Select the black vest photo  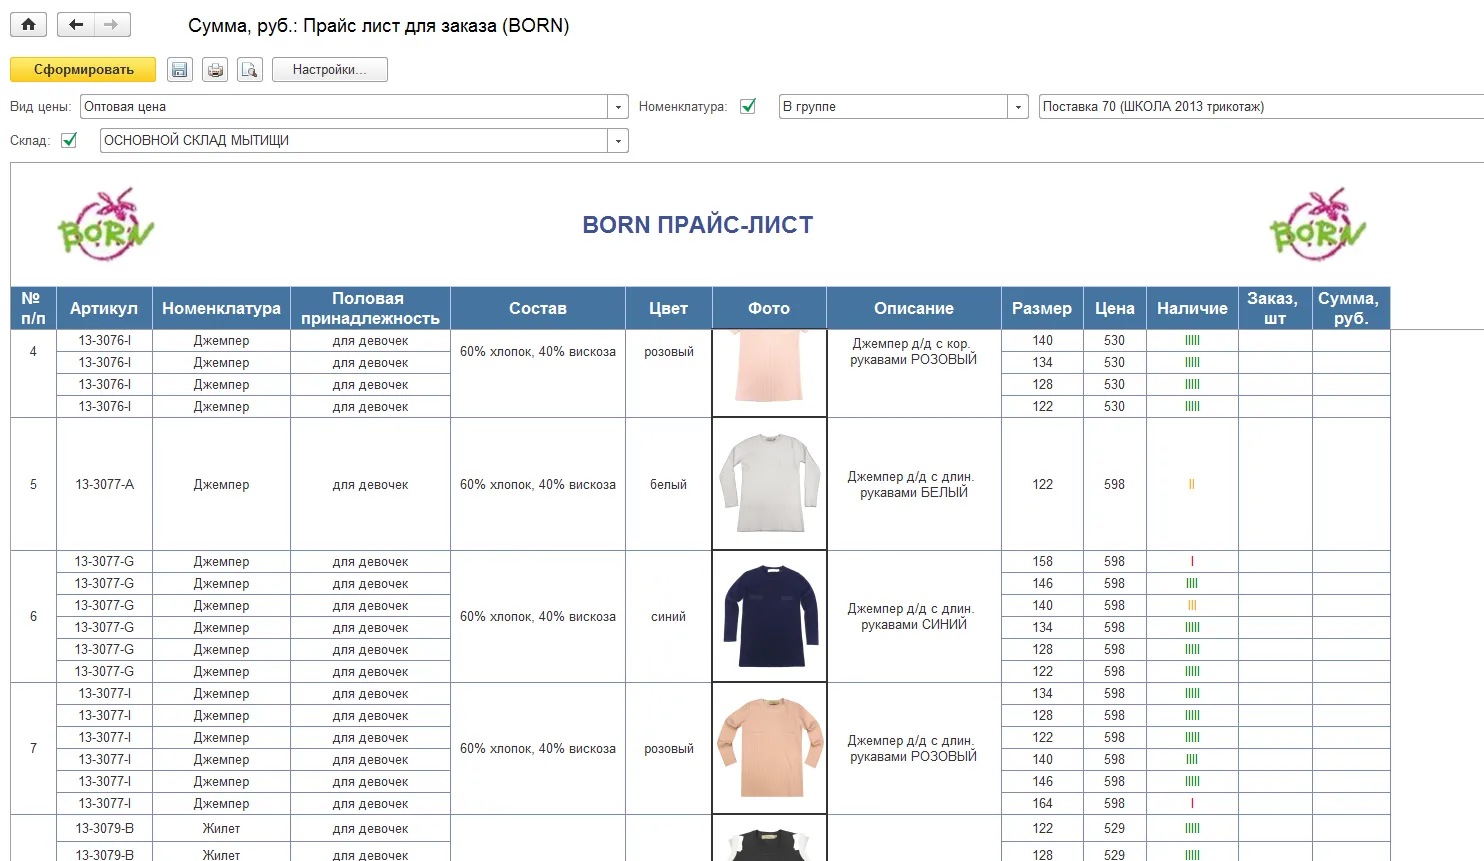tap(769, 839)
